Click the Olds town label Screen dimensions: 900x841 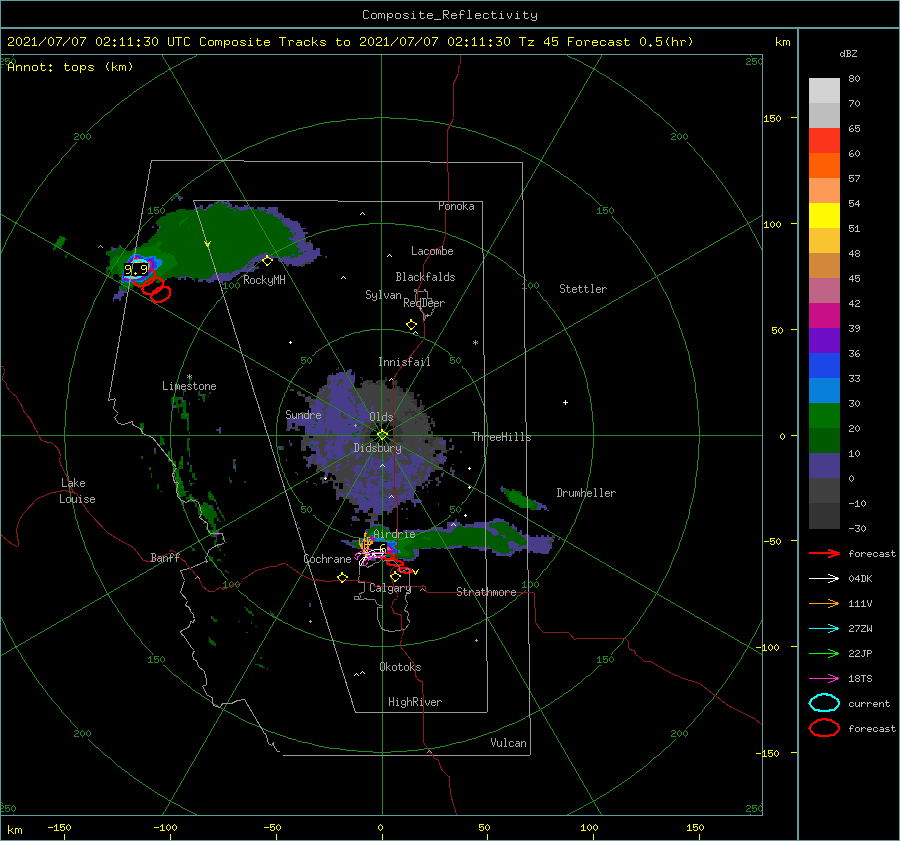click(x=381, y=417)
